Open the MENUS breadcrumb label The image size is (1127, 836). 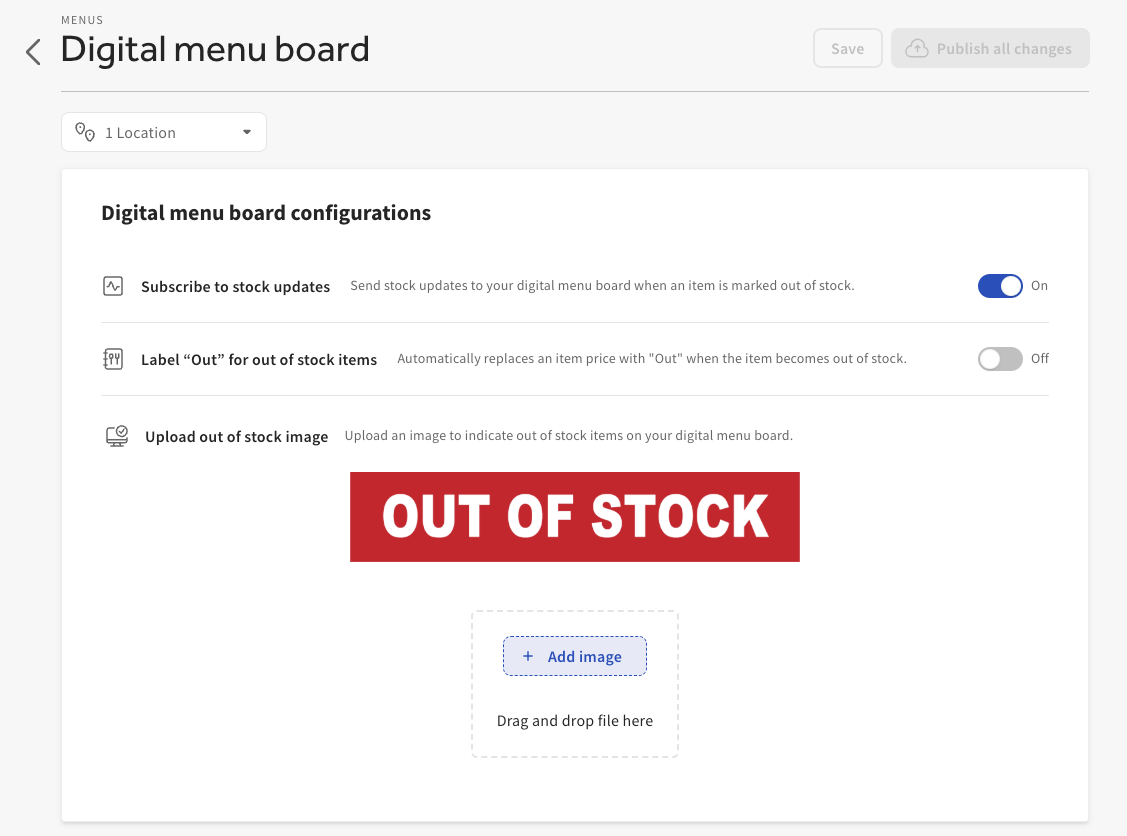click(82, 19)
